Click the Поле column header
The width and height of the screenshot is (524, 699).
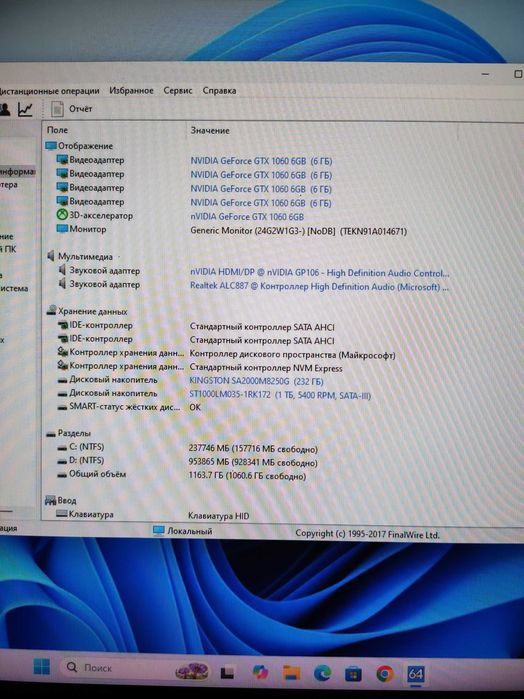coord(58,130)
